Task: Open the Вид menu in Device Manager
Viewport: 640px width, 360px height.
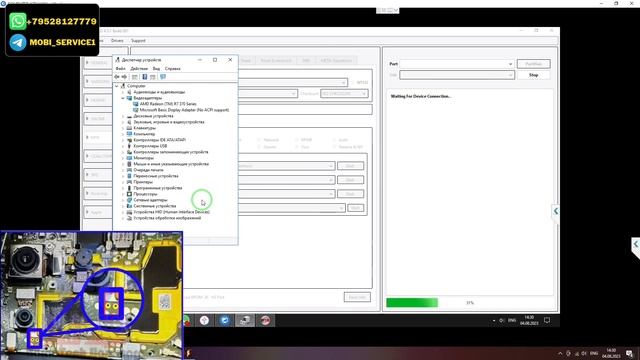Action: click(156, 69)
